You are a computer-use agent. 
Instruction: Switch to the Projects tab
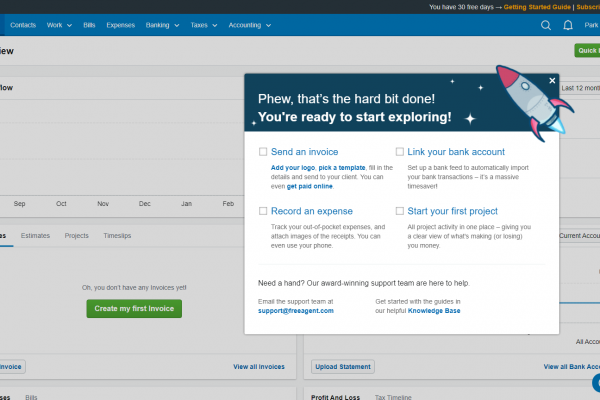pyautogui.click(x=77, y=236)
